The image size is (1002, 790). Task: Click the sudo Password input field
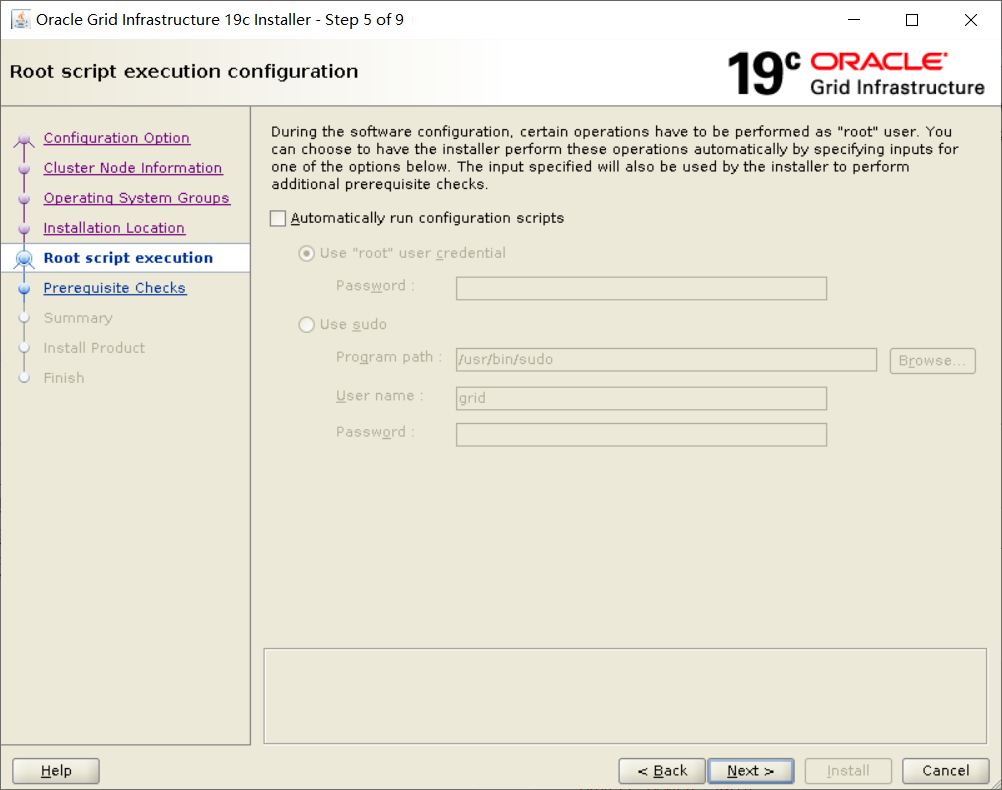(x=641, y=435)
